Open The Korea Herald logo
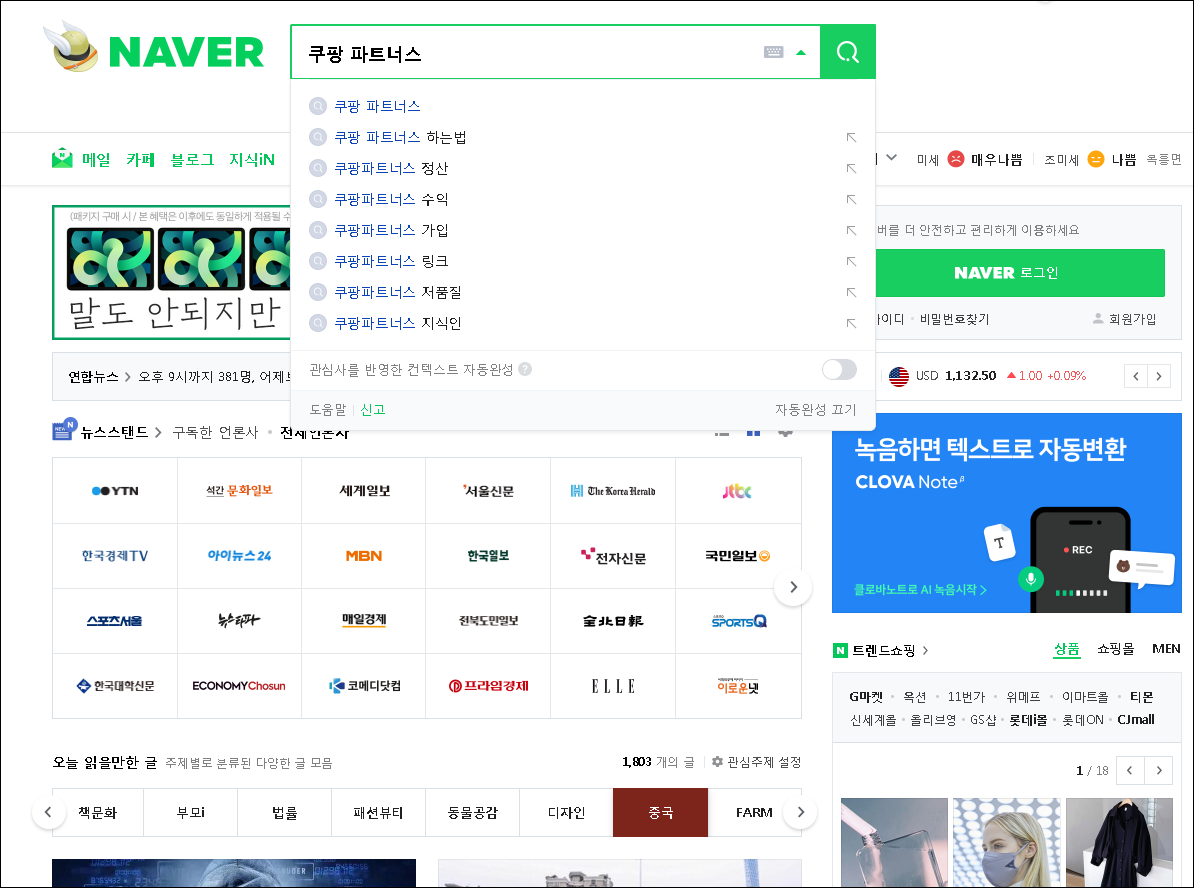This screenshot has width=1194, height=888. [x=613, y=490]
